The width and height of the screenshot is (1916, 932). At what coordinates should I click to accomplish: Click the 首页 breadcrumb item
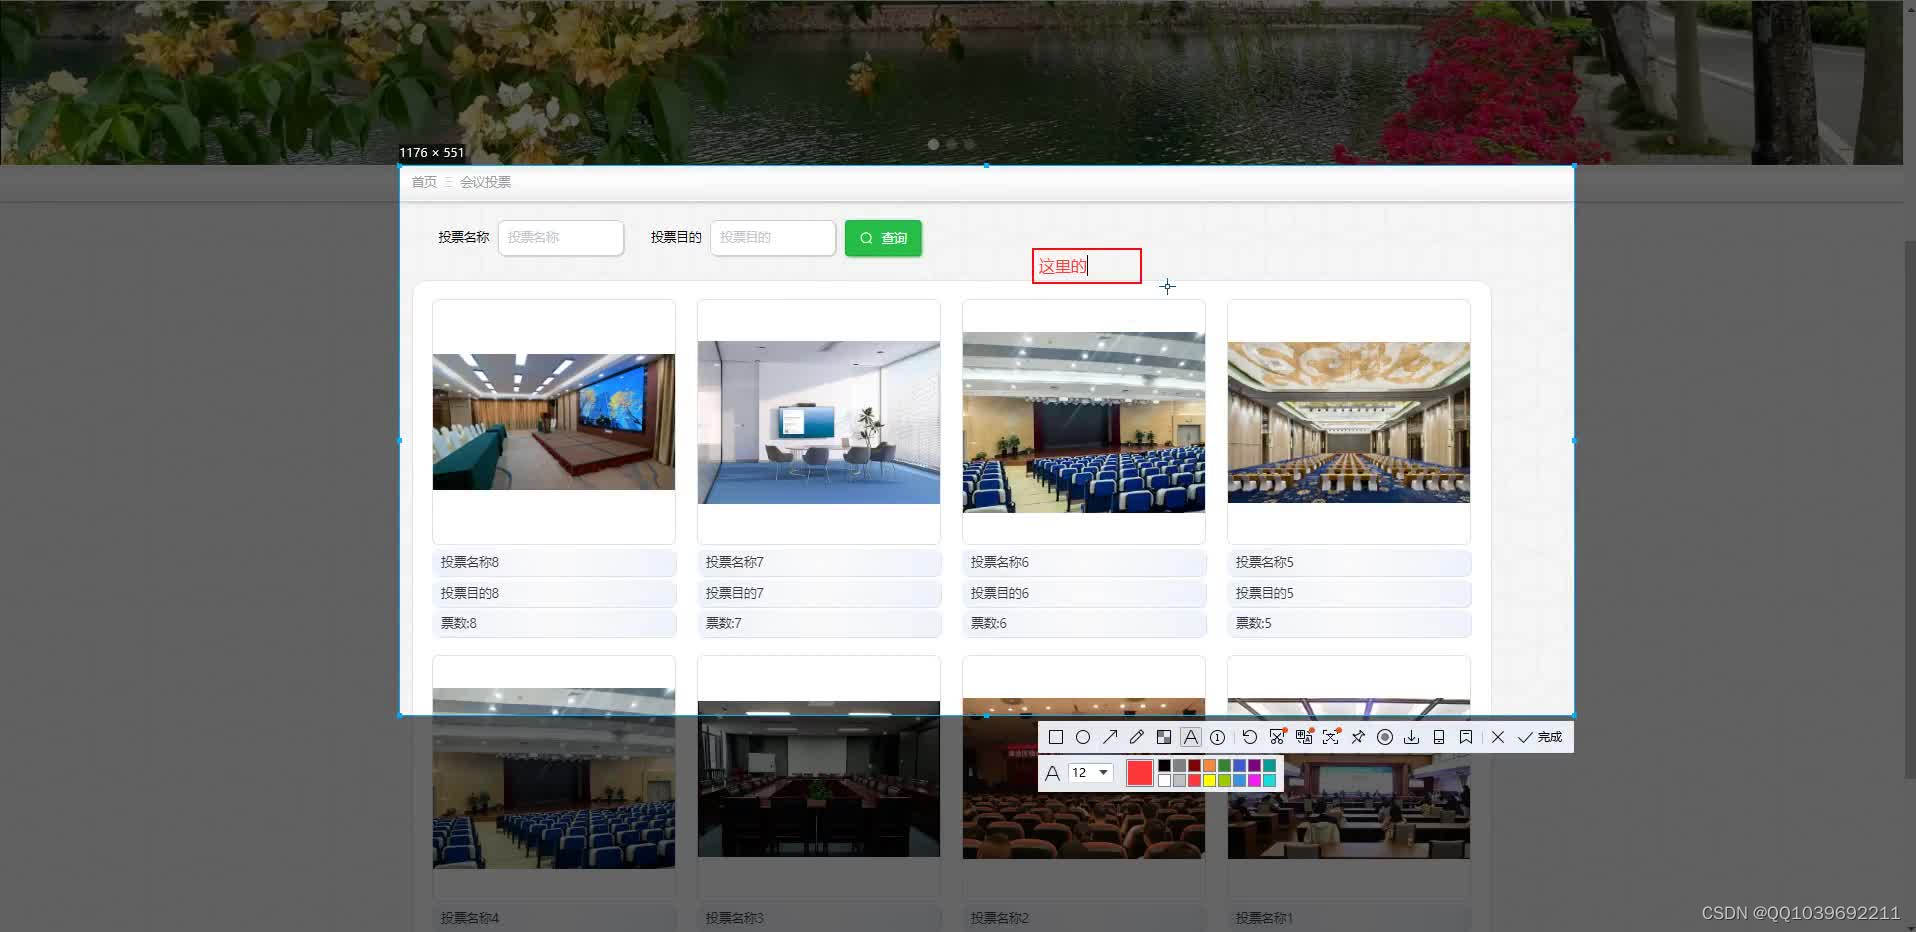pos(424,182)
